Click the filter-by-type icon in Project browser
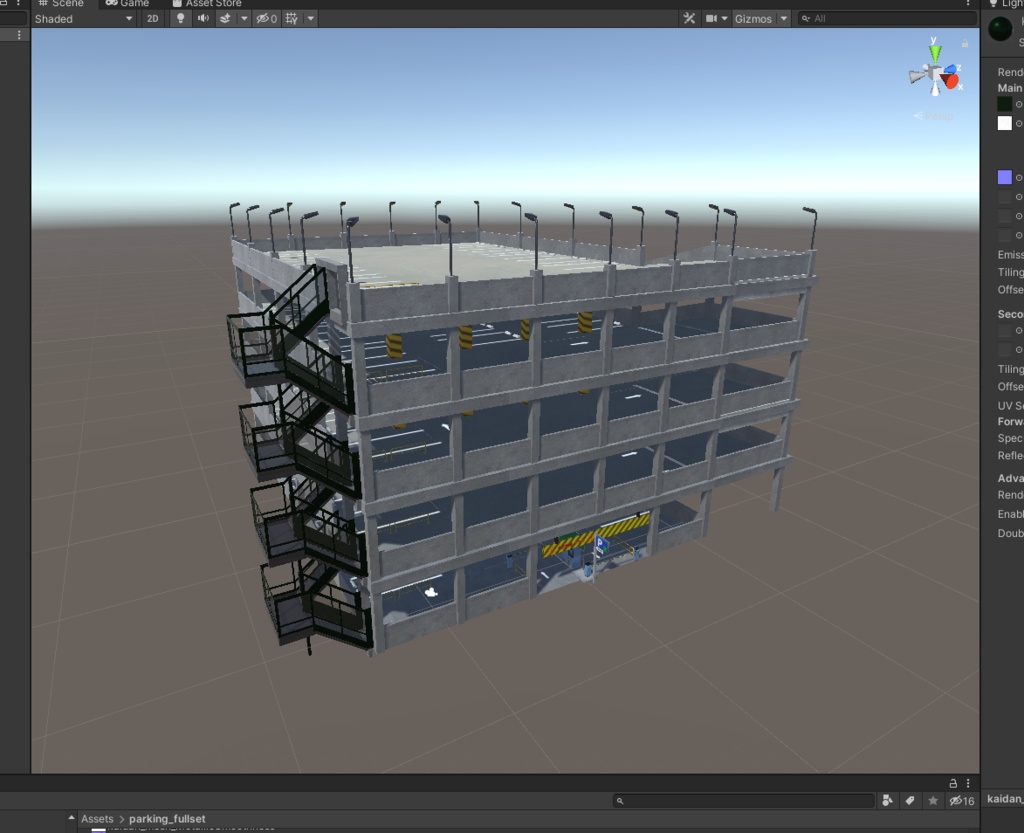Image resolution: width=1024 pixels, height=833 pixels. click(887, 800)
